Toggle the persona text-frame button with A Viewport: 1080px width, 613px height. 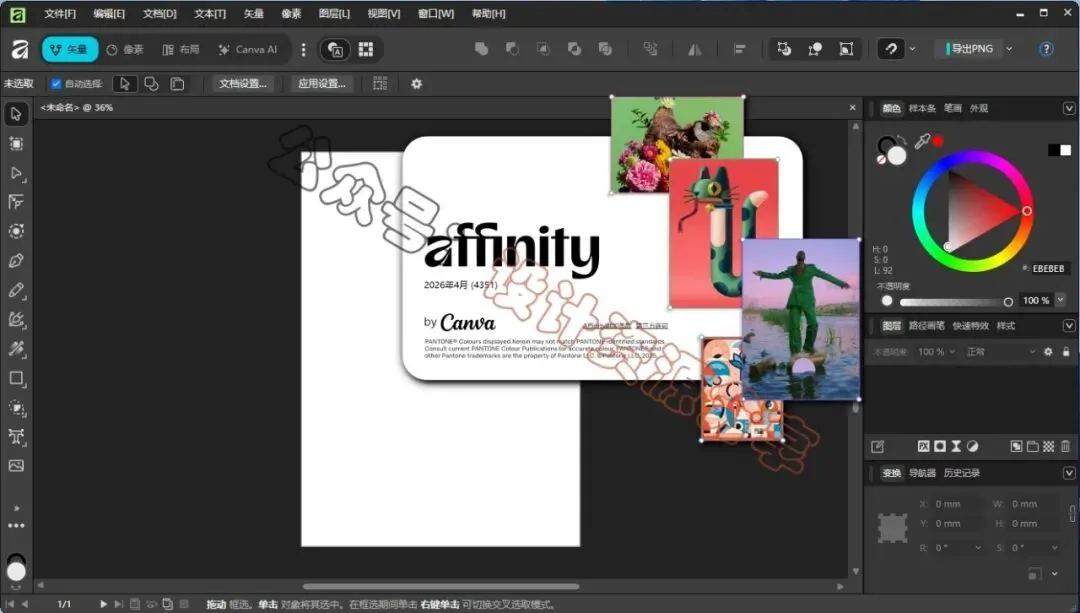click(x=335, y=49)
